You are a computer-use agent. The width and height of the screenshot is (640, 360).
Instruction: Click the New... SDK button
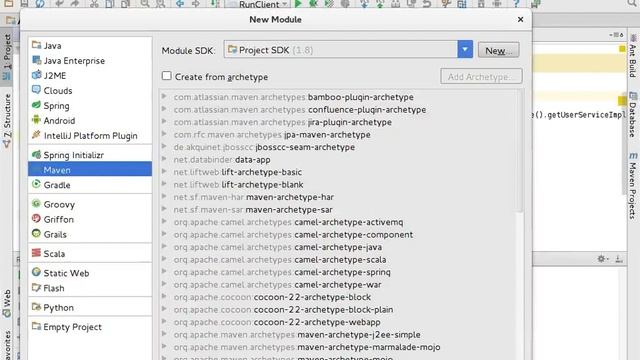[x=498, y=50]
